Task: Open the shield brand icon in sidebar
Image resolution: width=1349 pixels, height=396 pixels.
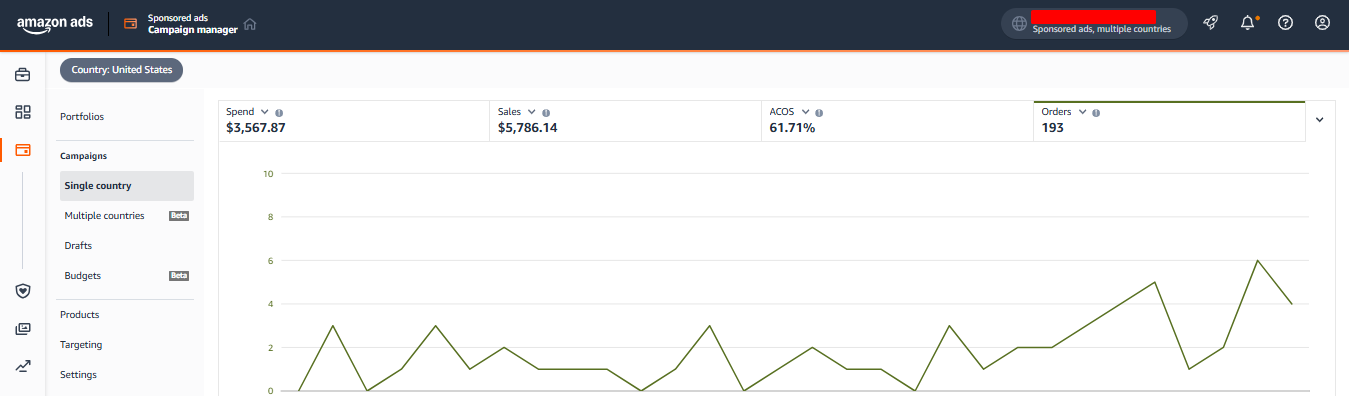Action: click(x=22, y=290)
